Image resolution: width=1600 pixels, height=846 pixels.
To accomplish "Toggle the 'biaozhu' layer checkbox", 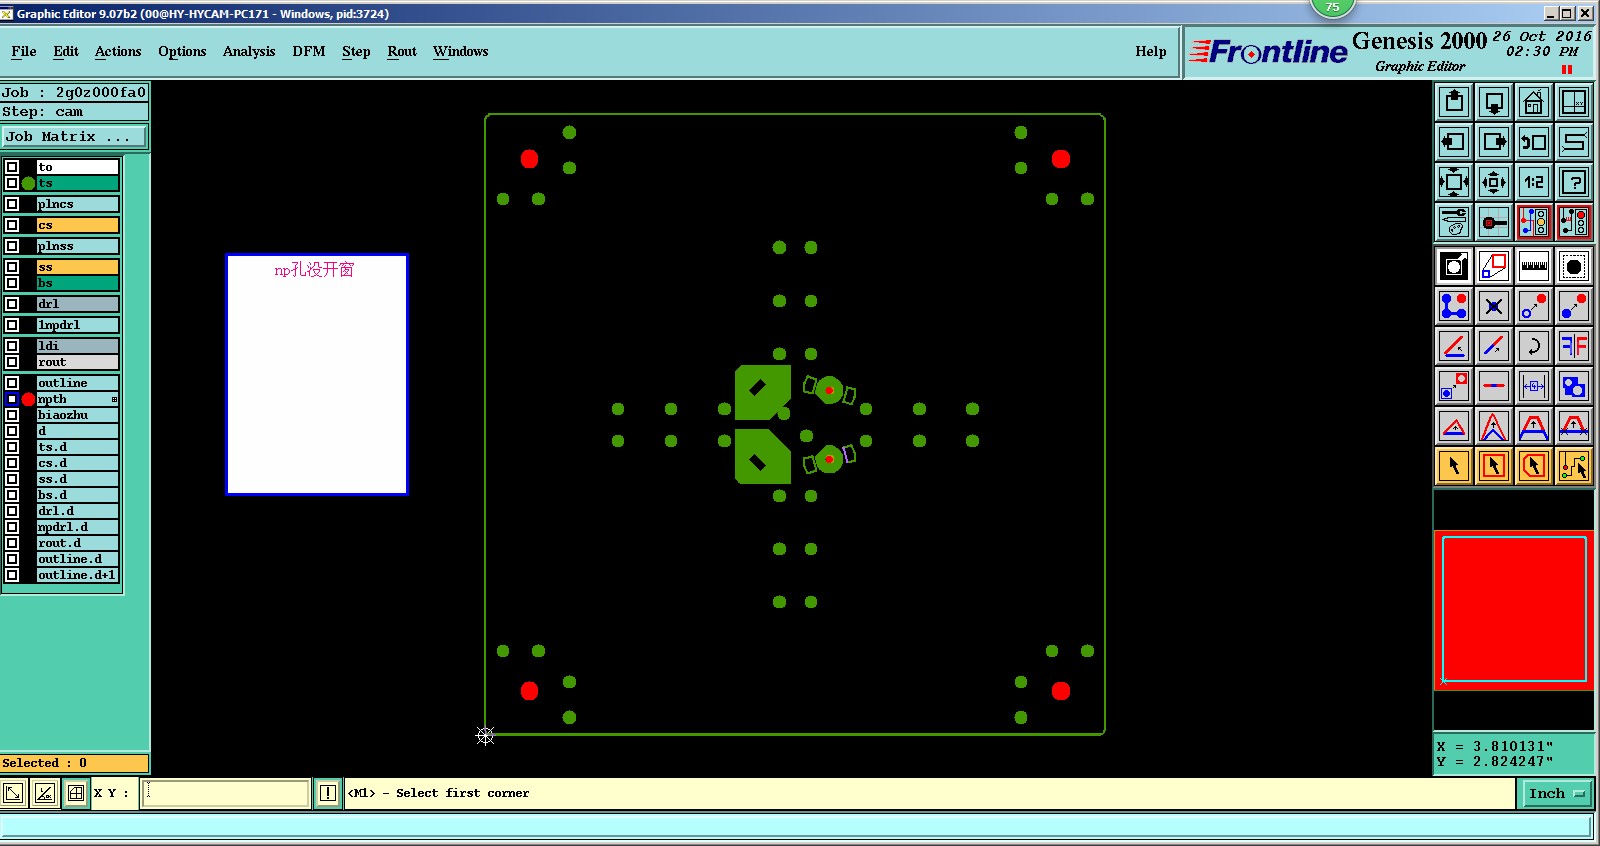I will coord(12,415).
